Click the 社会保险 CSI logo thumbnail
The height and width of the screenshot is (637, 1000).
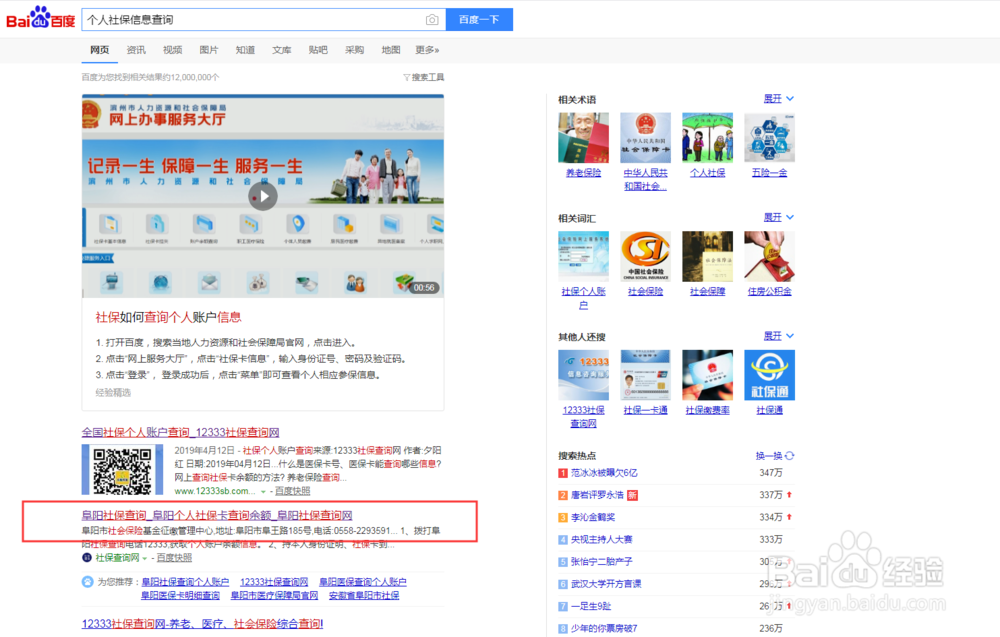(x=645, y=256)
